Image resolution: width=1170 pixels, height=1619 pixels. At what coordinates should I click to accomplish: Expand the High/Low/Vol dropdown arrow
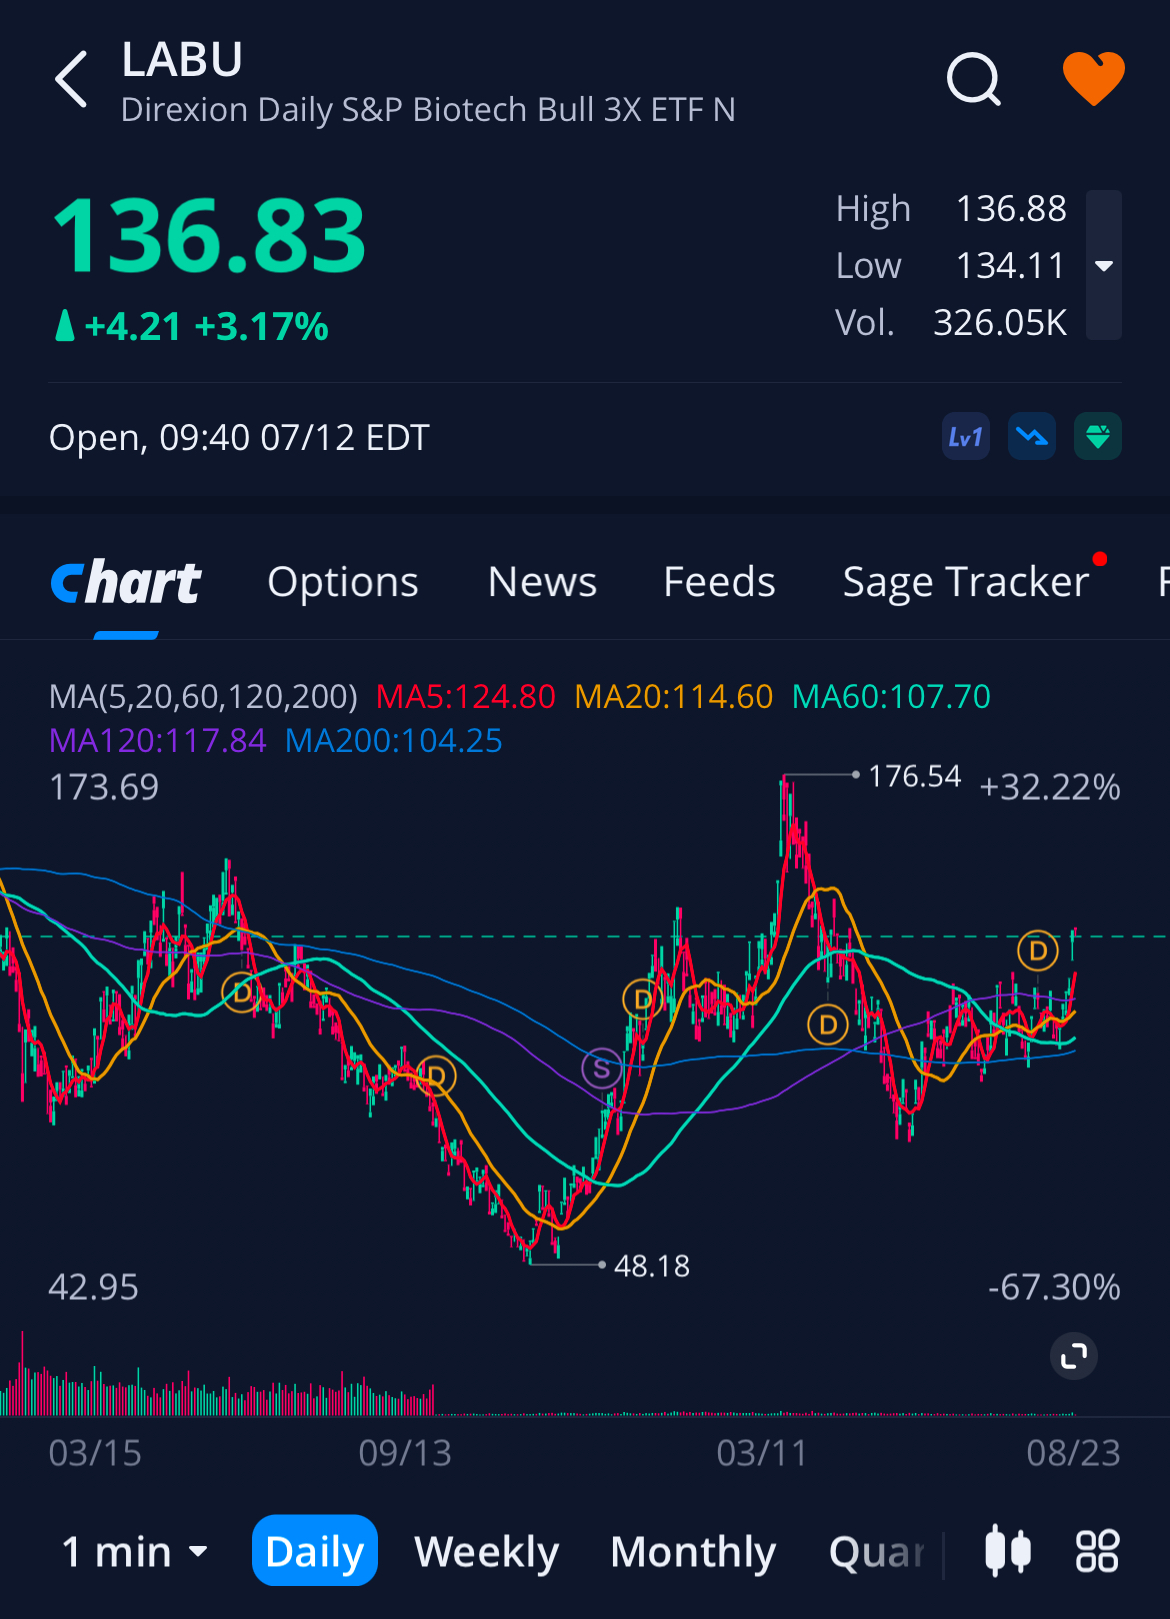[1104, 266]
